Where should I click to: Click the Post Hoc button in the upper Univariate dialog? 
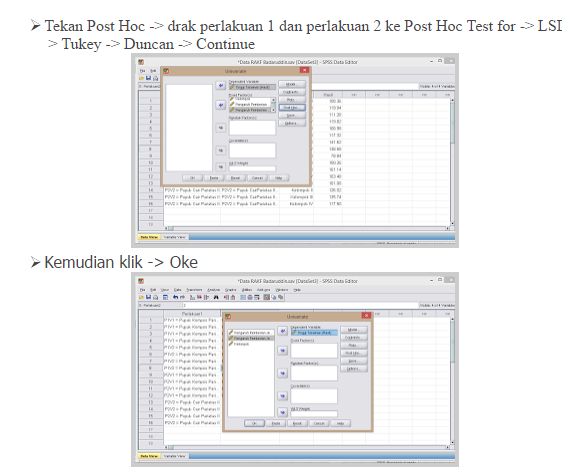pyautogui.click(x=292, y=107)
